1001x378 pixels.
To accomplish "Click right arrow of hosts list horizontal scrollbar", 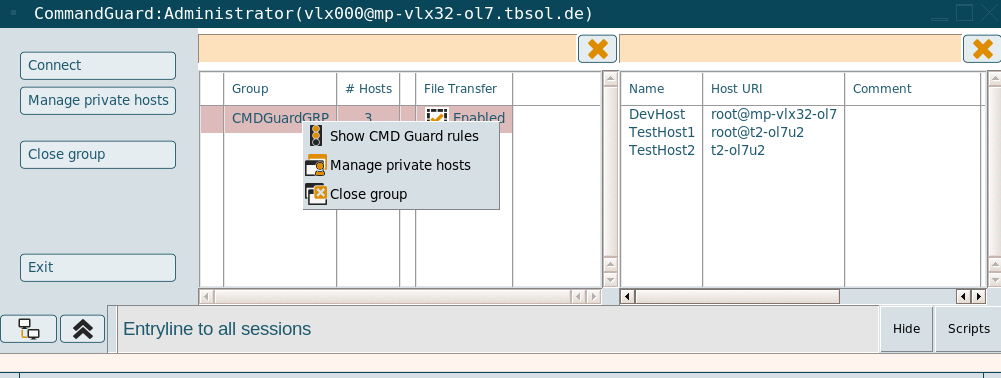I will point(979,296).
